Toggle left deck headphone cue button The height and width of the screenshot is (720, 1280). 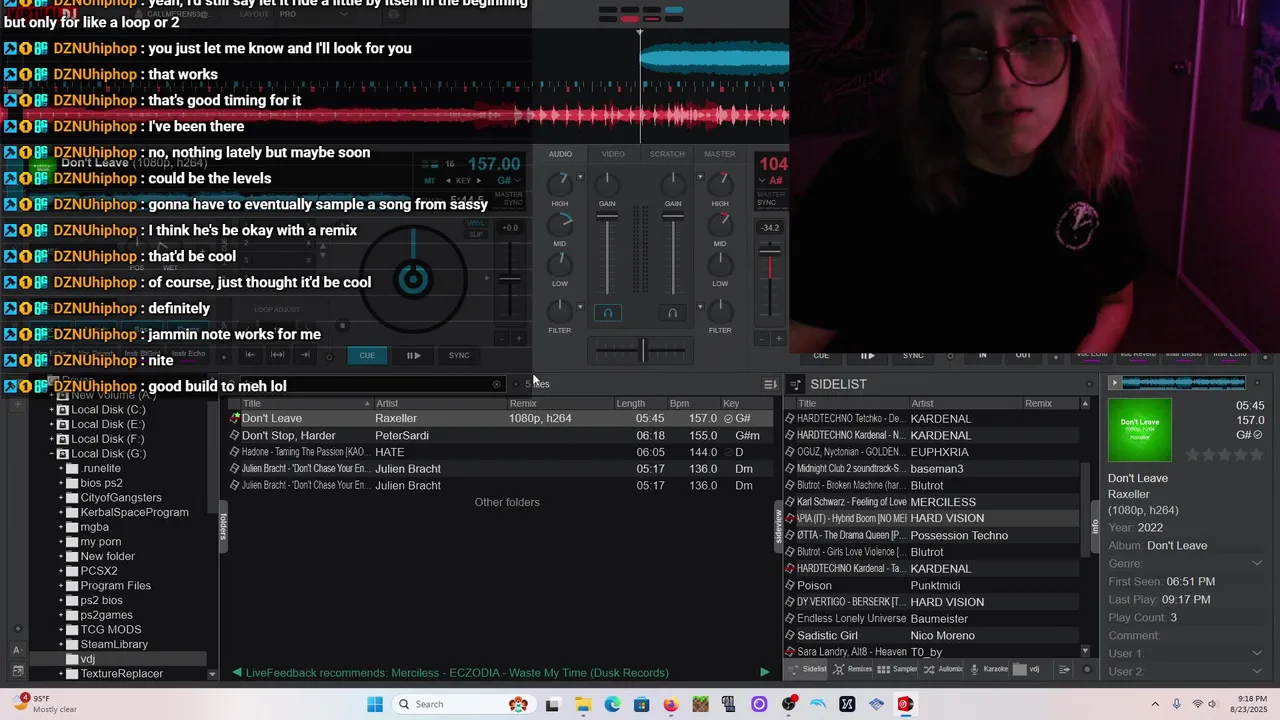tap(607, 313)
